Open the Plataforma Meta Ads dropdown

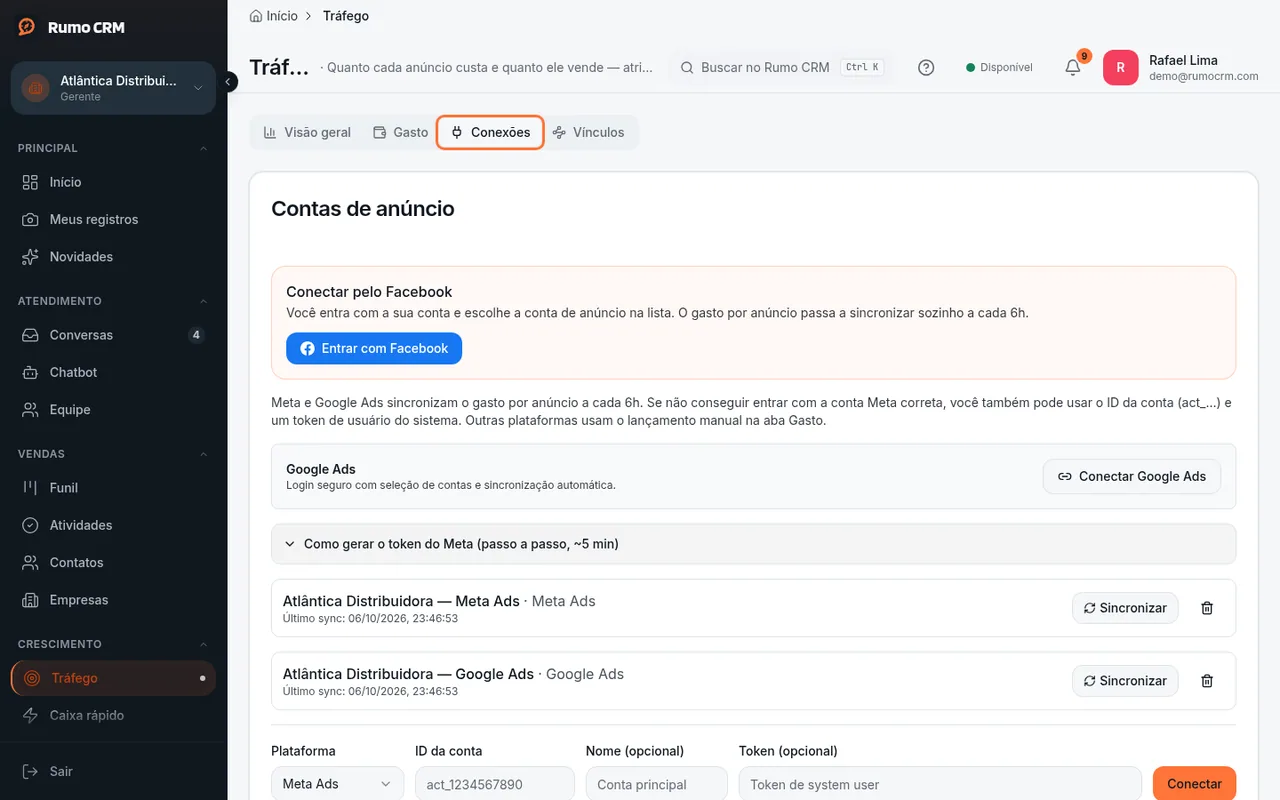point(337,784)
